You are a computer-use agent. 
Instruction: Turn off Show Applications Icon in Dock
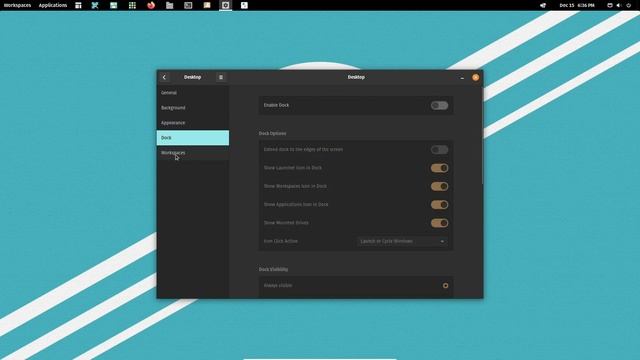coord(439,205)
